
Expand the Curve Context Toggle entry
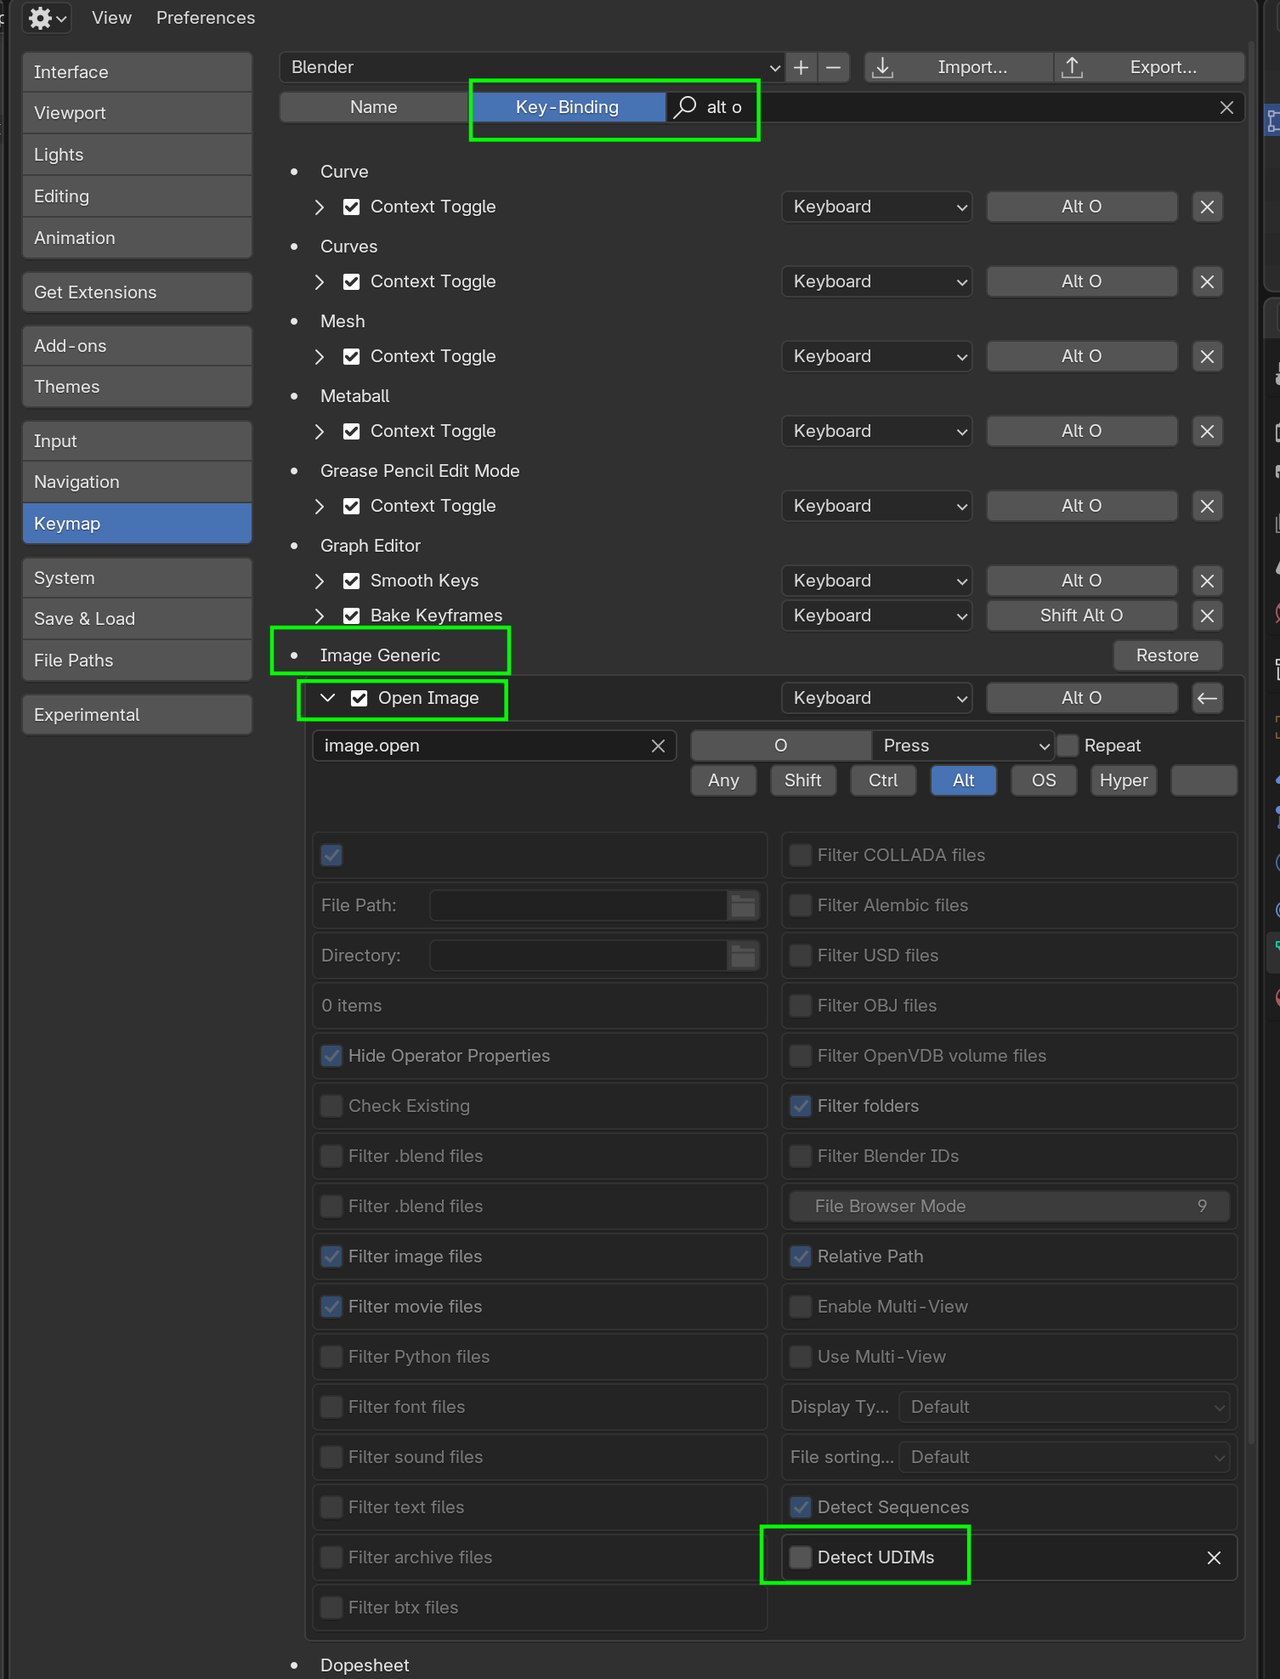click(319, 207)
